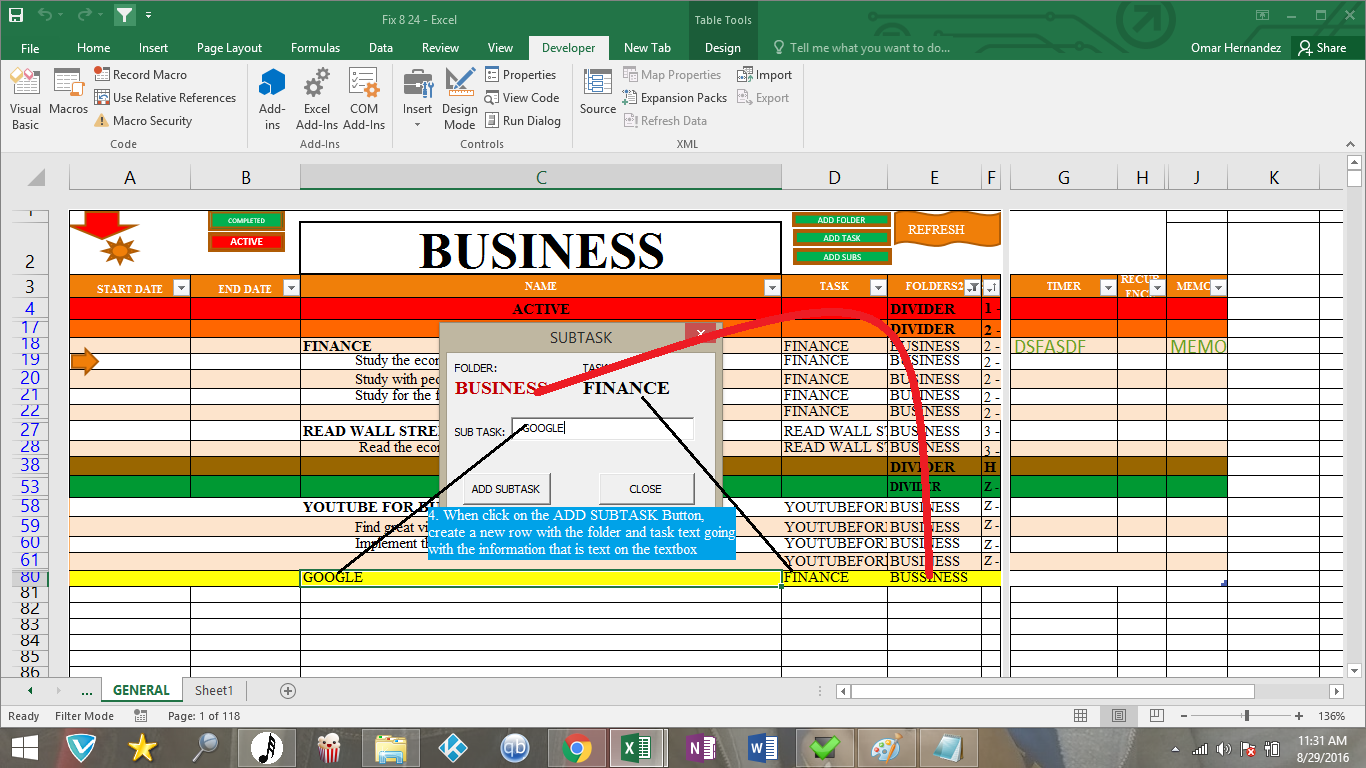Click the SUB TASK text field

click(602, 429)
